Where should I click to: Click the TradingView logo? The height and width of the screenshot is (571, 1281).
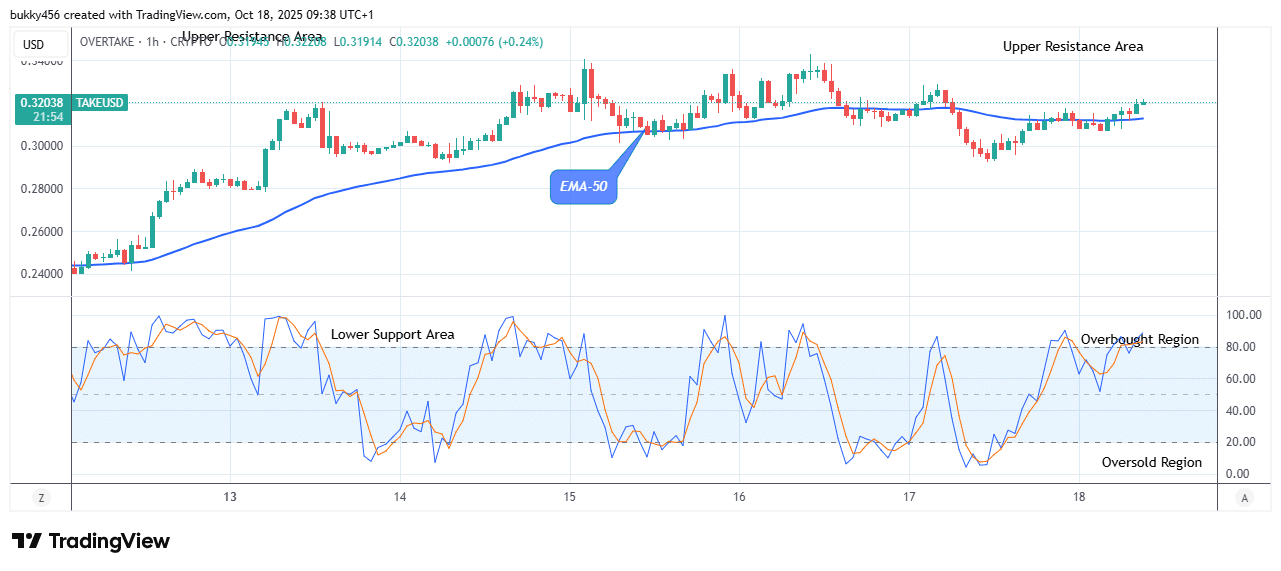(91, 541)
